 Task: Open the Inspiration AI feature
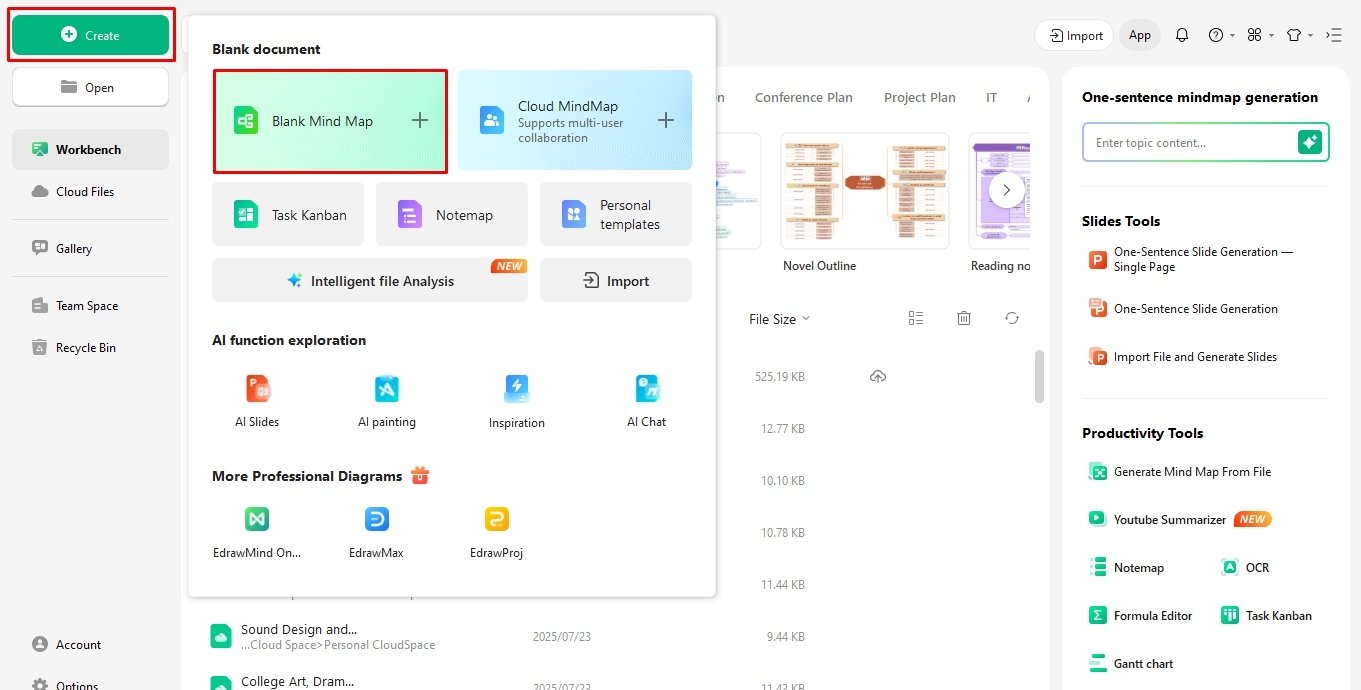(x=517, y=401)
